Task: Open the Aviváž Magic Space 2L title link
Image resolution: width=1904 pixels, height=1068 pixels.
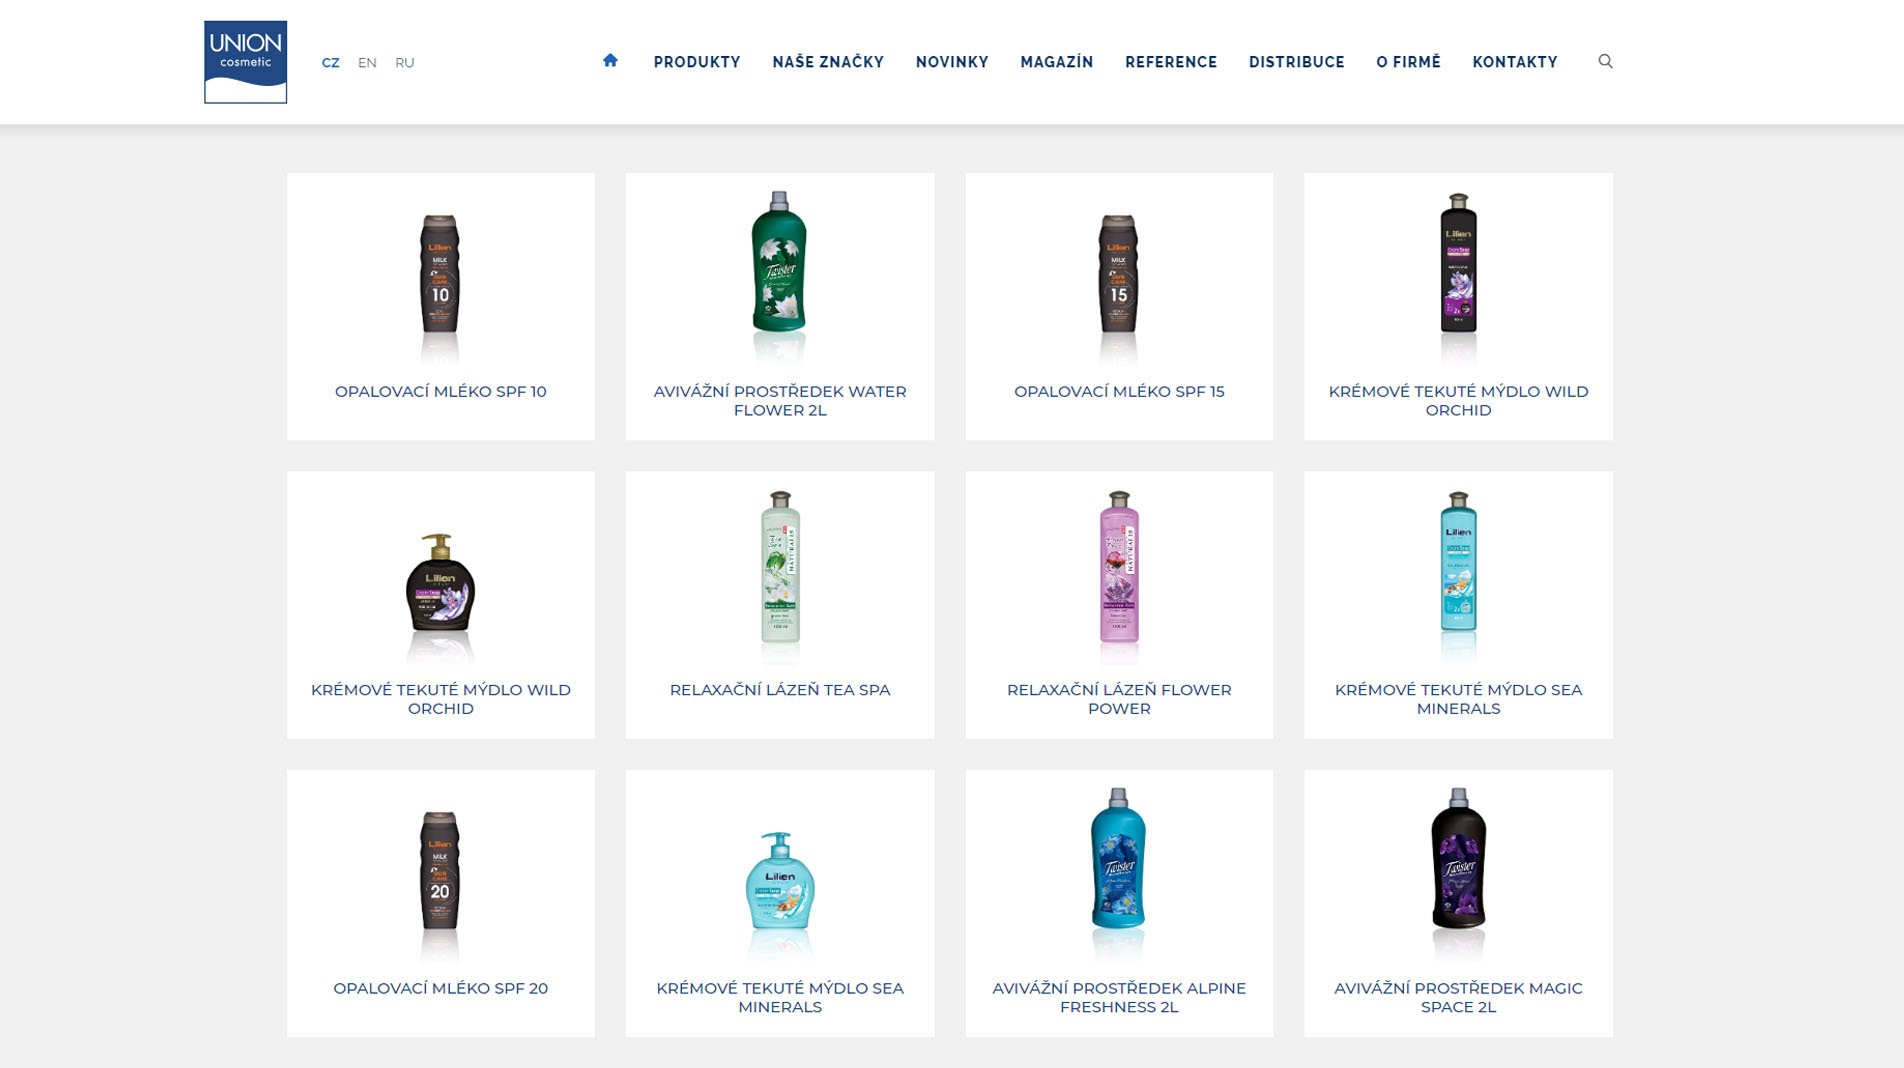Action: coord(1458,997)
